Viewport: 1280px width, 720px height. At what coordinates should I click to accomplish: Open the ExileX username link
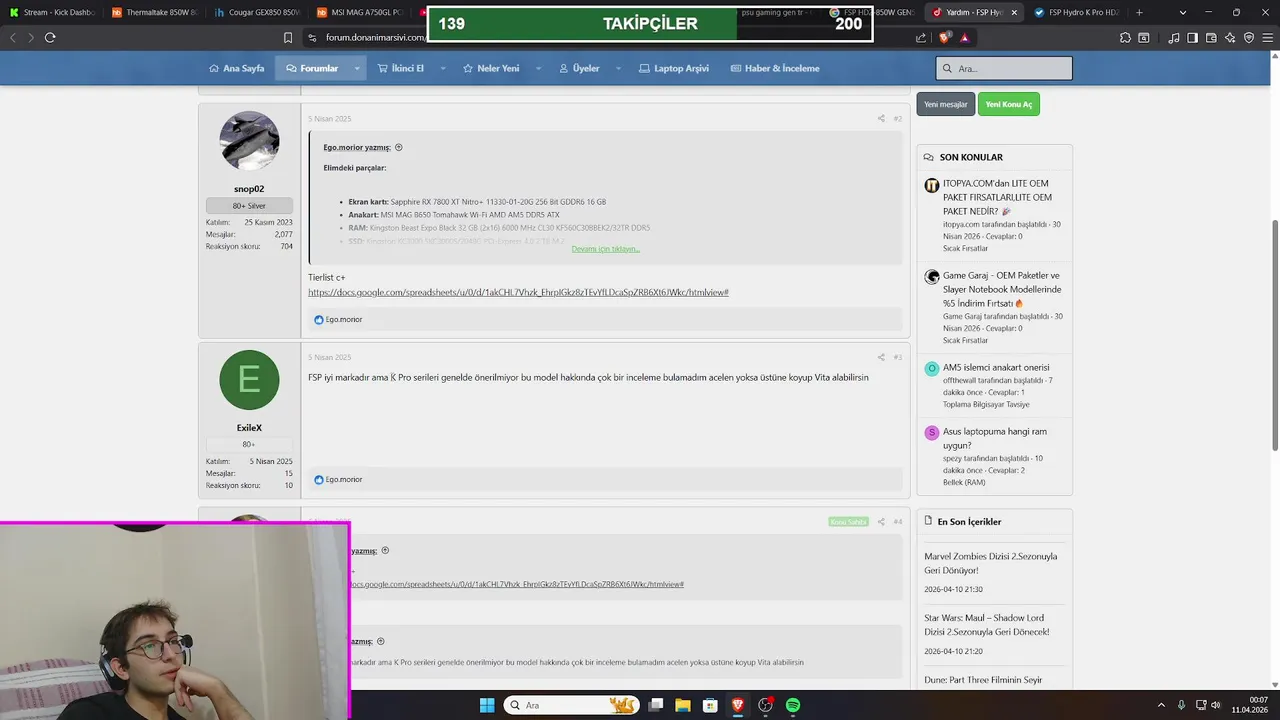[x=249, y=428]
